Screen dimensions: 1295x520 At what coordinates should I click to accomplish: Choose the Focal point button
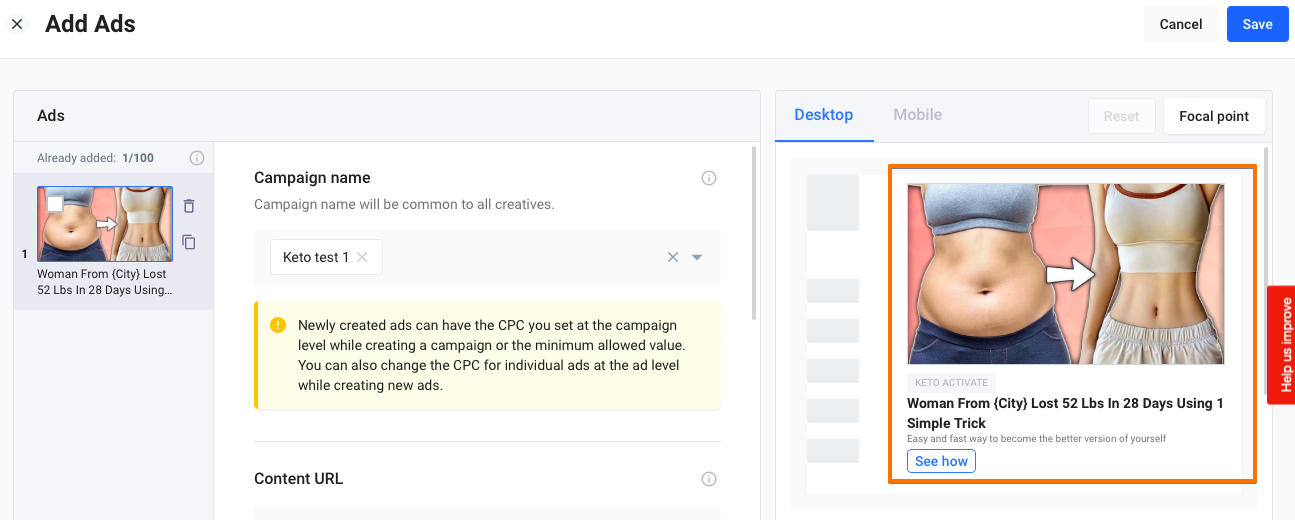pos(1213,116)
